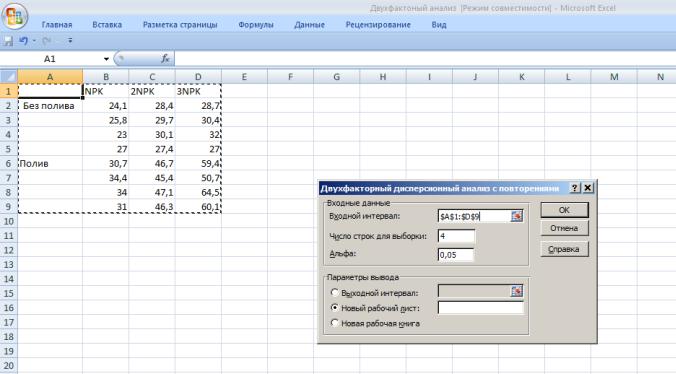This screenshot has height=374, width=676.
Task: Select Выходной интервал radio button
Action: pyautogui.click(x=335, y=293)
